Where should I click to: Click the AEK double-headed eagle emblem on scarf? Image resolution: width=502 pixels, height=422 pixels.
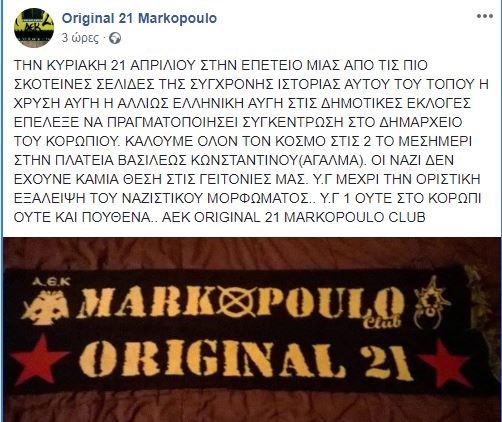click(45, 307)
